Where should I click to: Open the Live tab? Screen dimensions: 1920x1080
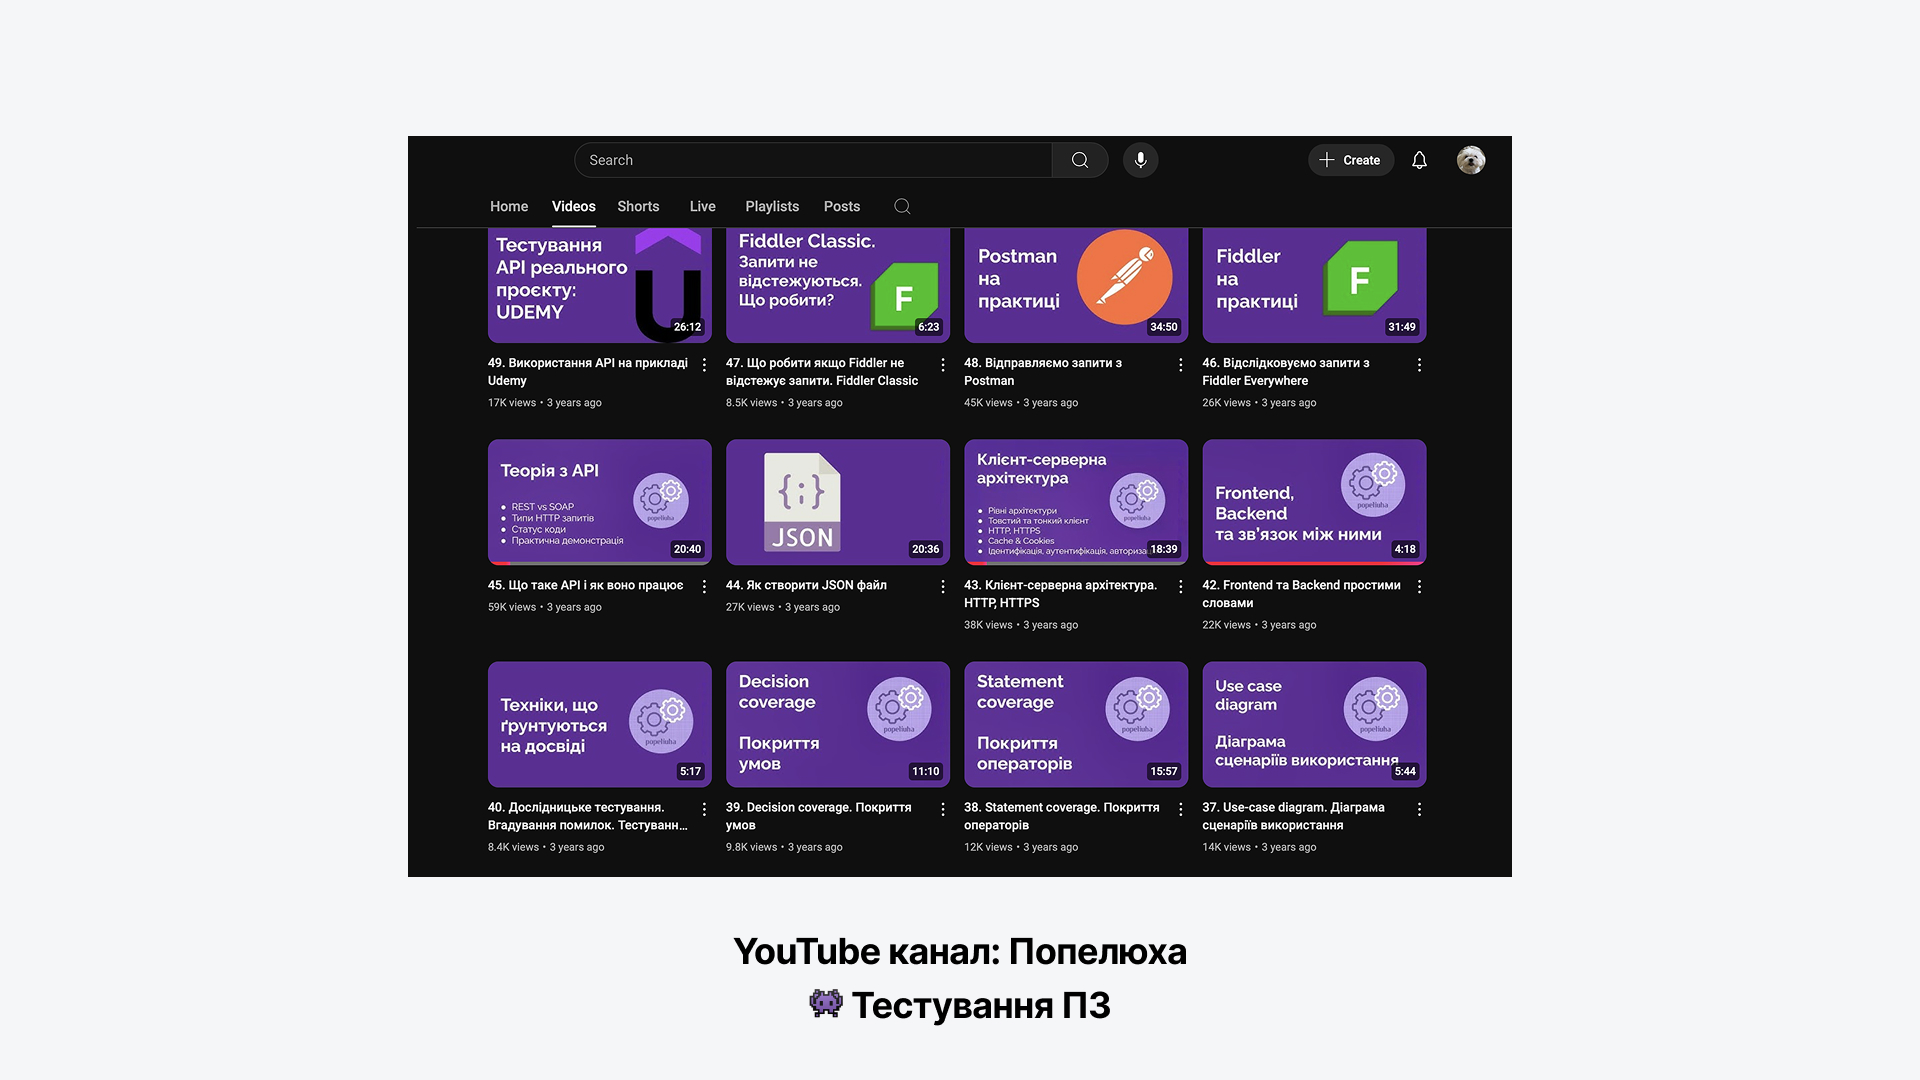[x=702, y=206]
